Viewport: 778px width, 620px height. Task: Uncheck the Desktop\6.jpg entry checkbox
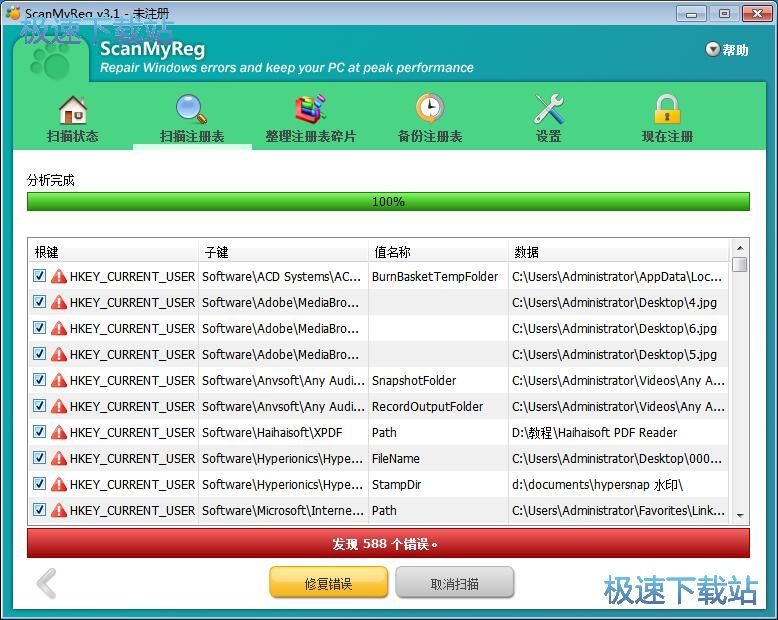39,328
